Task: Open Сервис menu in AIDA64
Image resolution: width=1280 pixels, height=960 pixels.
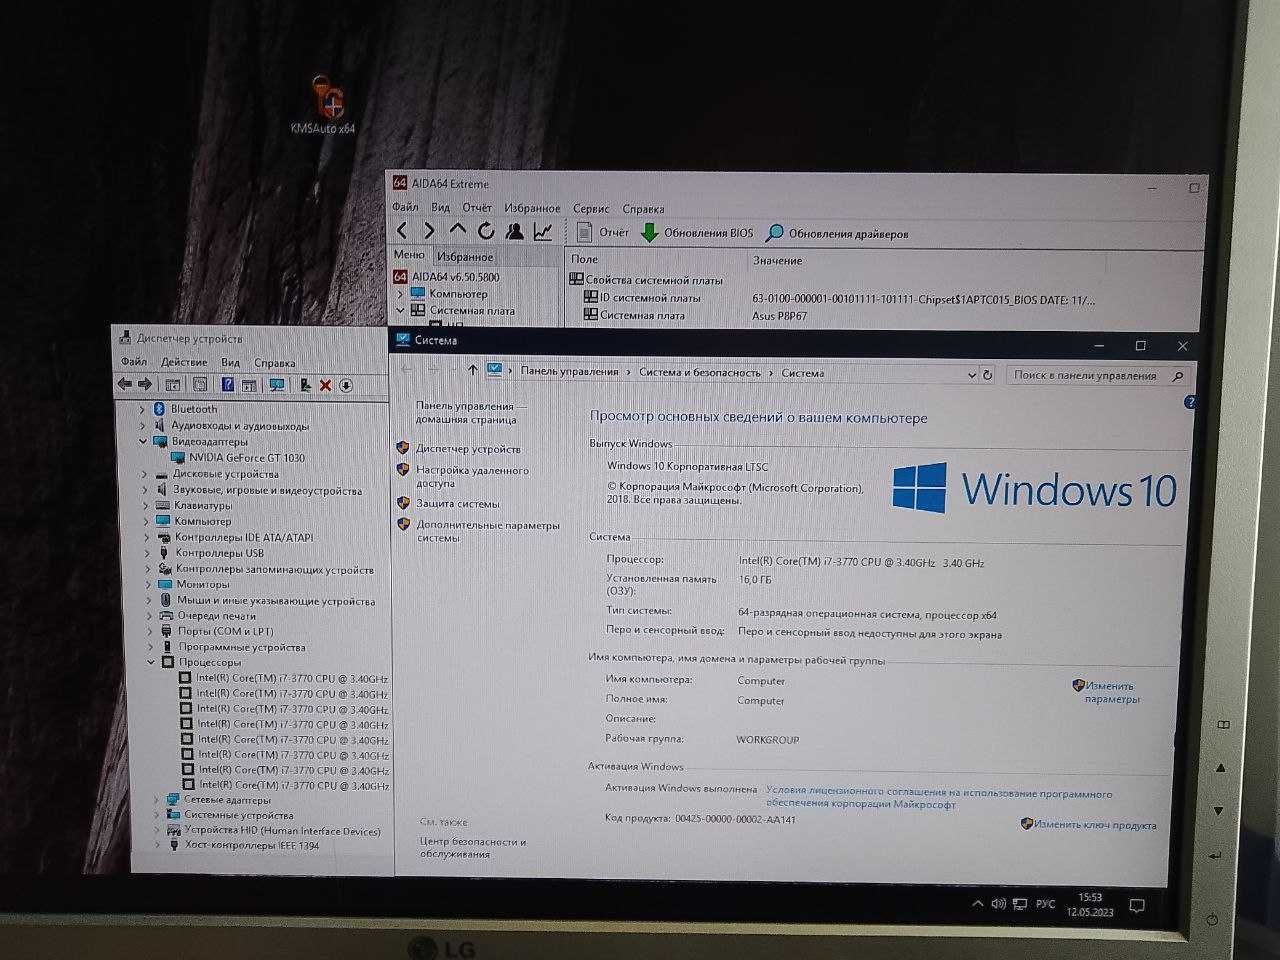Action: [591, 208]
